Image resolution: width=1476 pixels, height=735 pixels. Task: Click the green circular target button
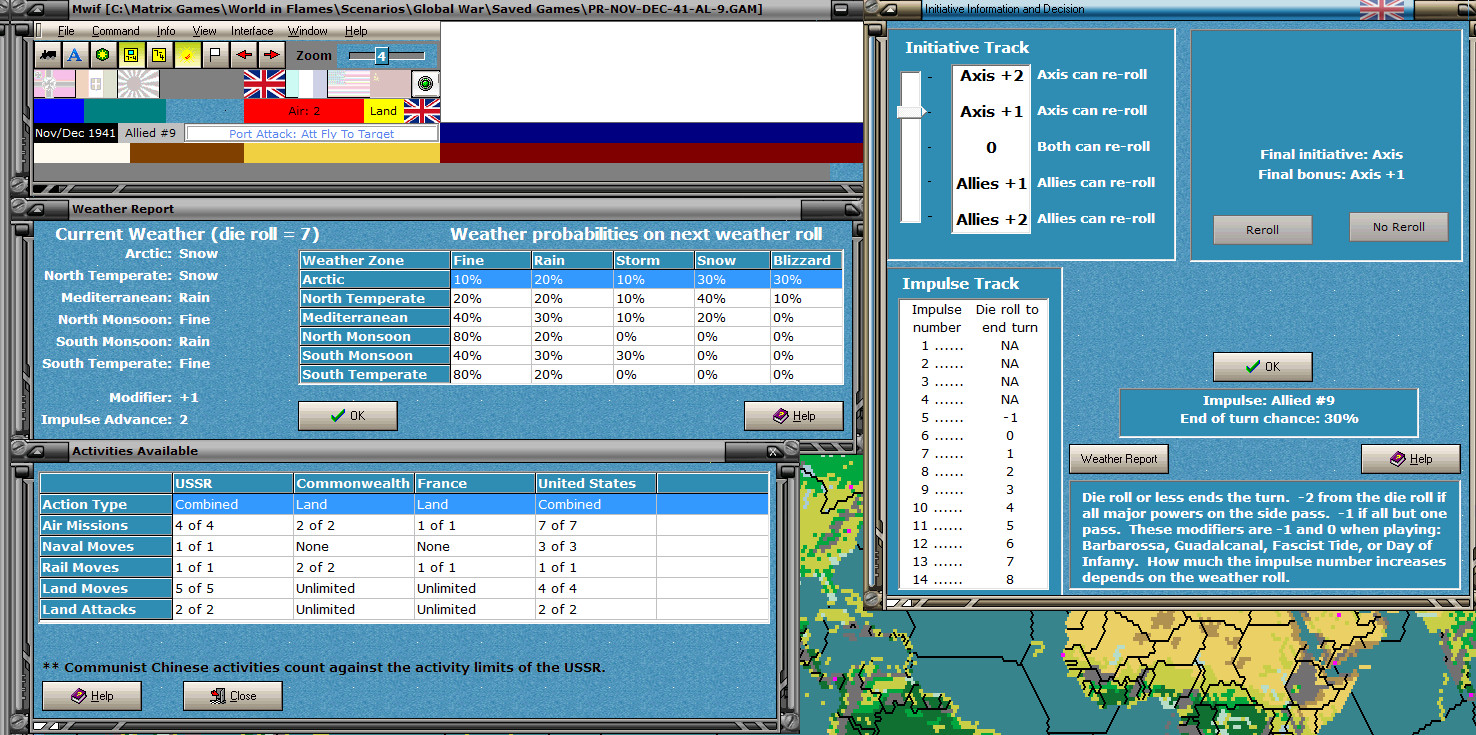(x=426, y=84)
